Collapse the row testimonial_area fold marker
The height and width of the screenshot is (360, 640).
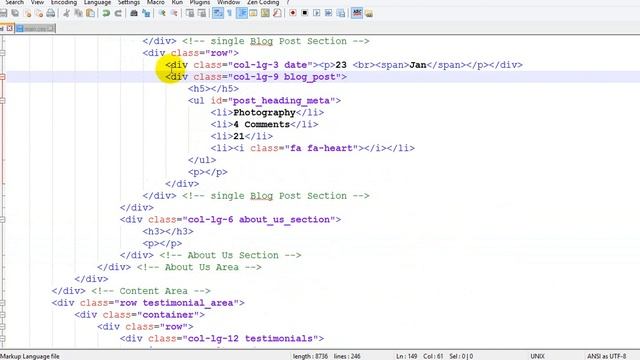pos(2,303)
